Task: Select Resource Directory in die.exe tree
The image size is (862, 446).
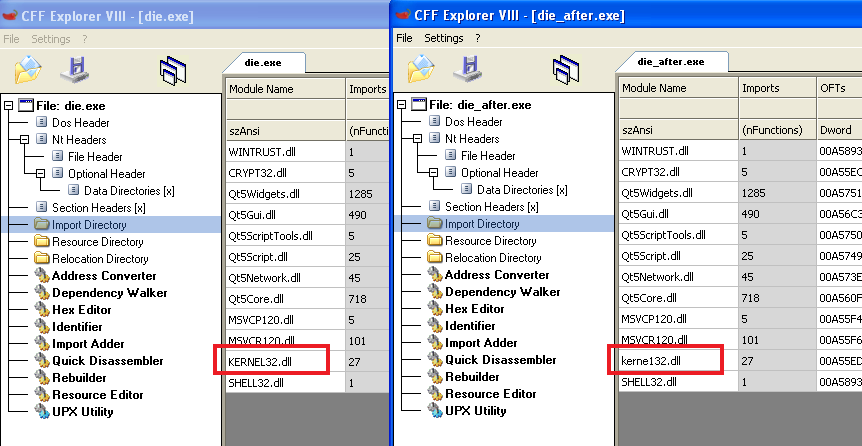Action: [x=97, y=242]
